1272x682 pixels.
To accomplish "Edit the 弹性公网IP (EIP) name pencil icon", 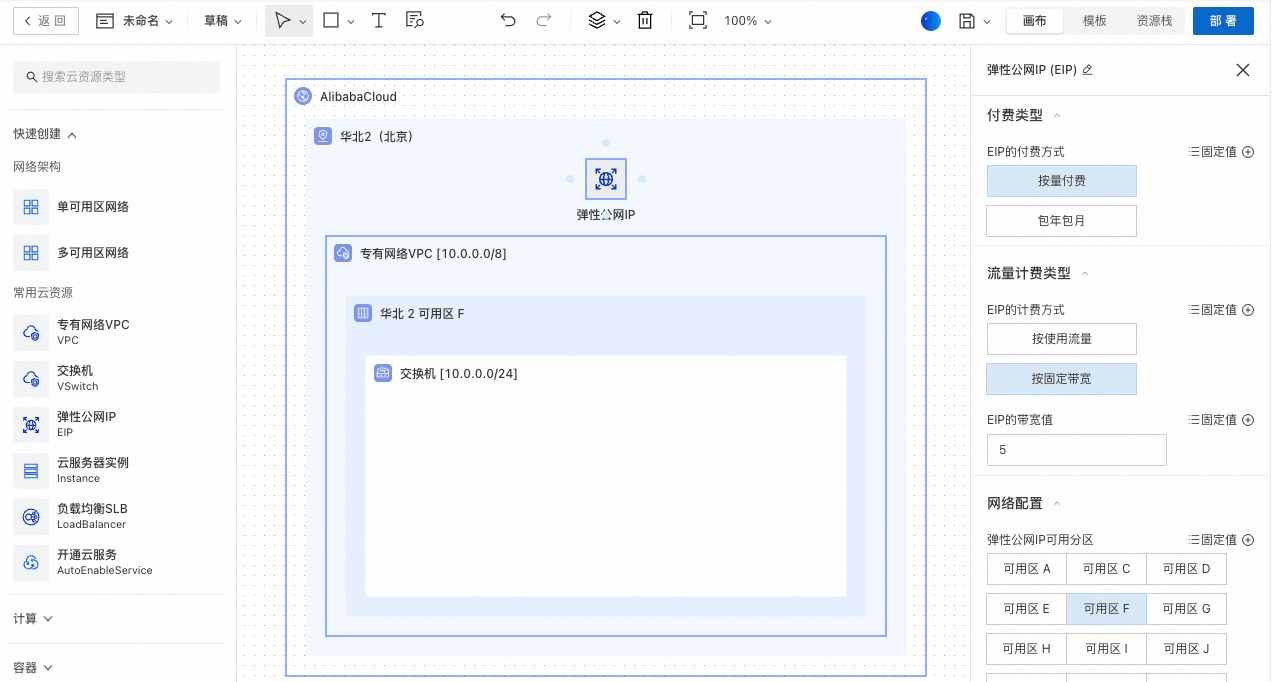I will (x=1088, y=70).
